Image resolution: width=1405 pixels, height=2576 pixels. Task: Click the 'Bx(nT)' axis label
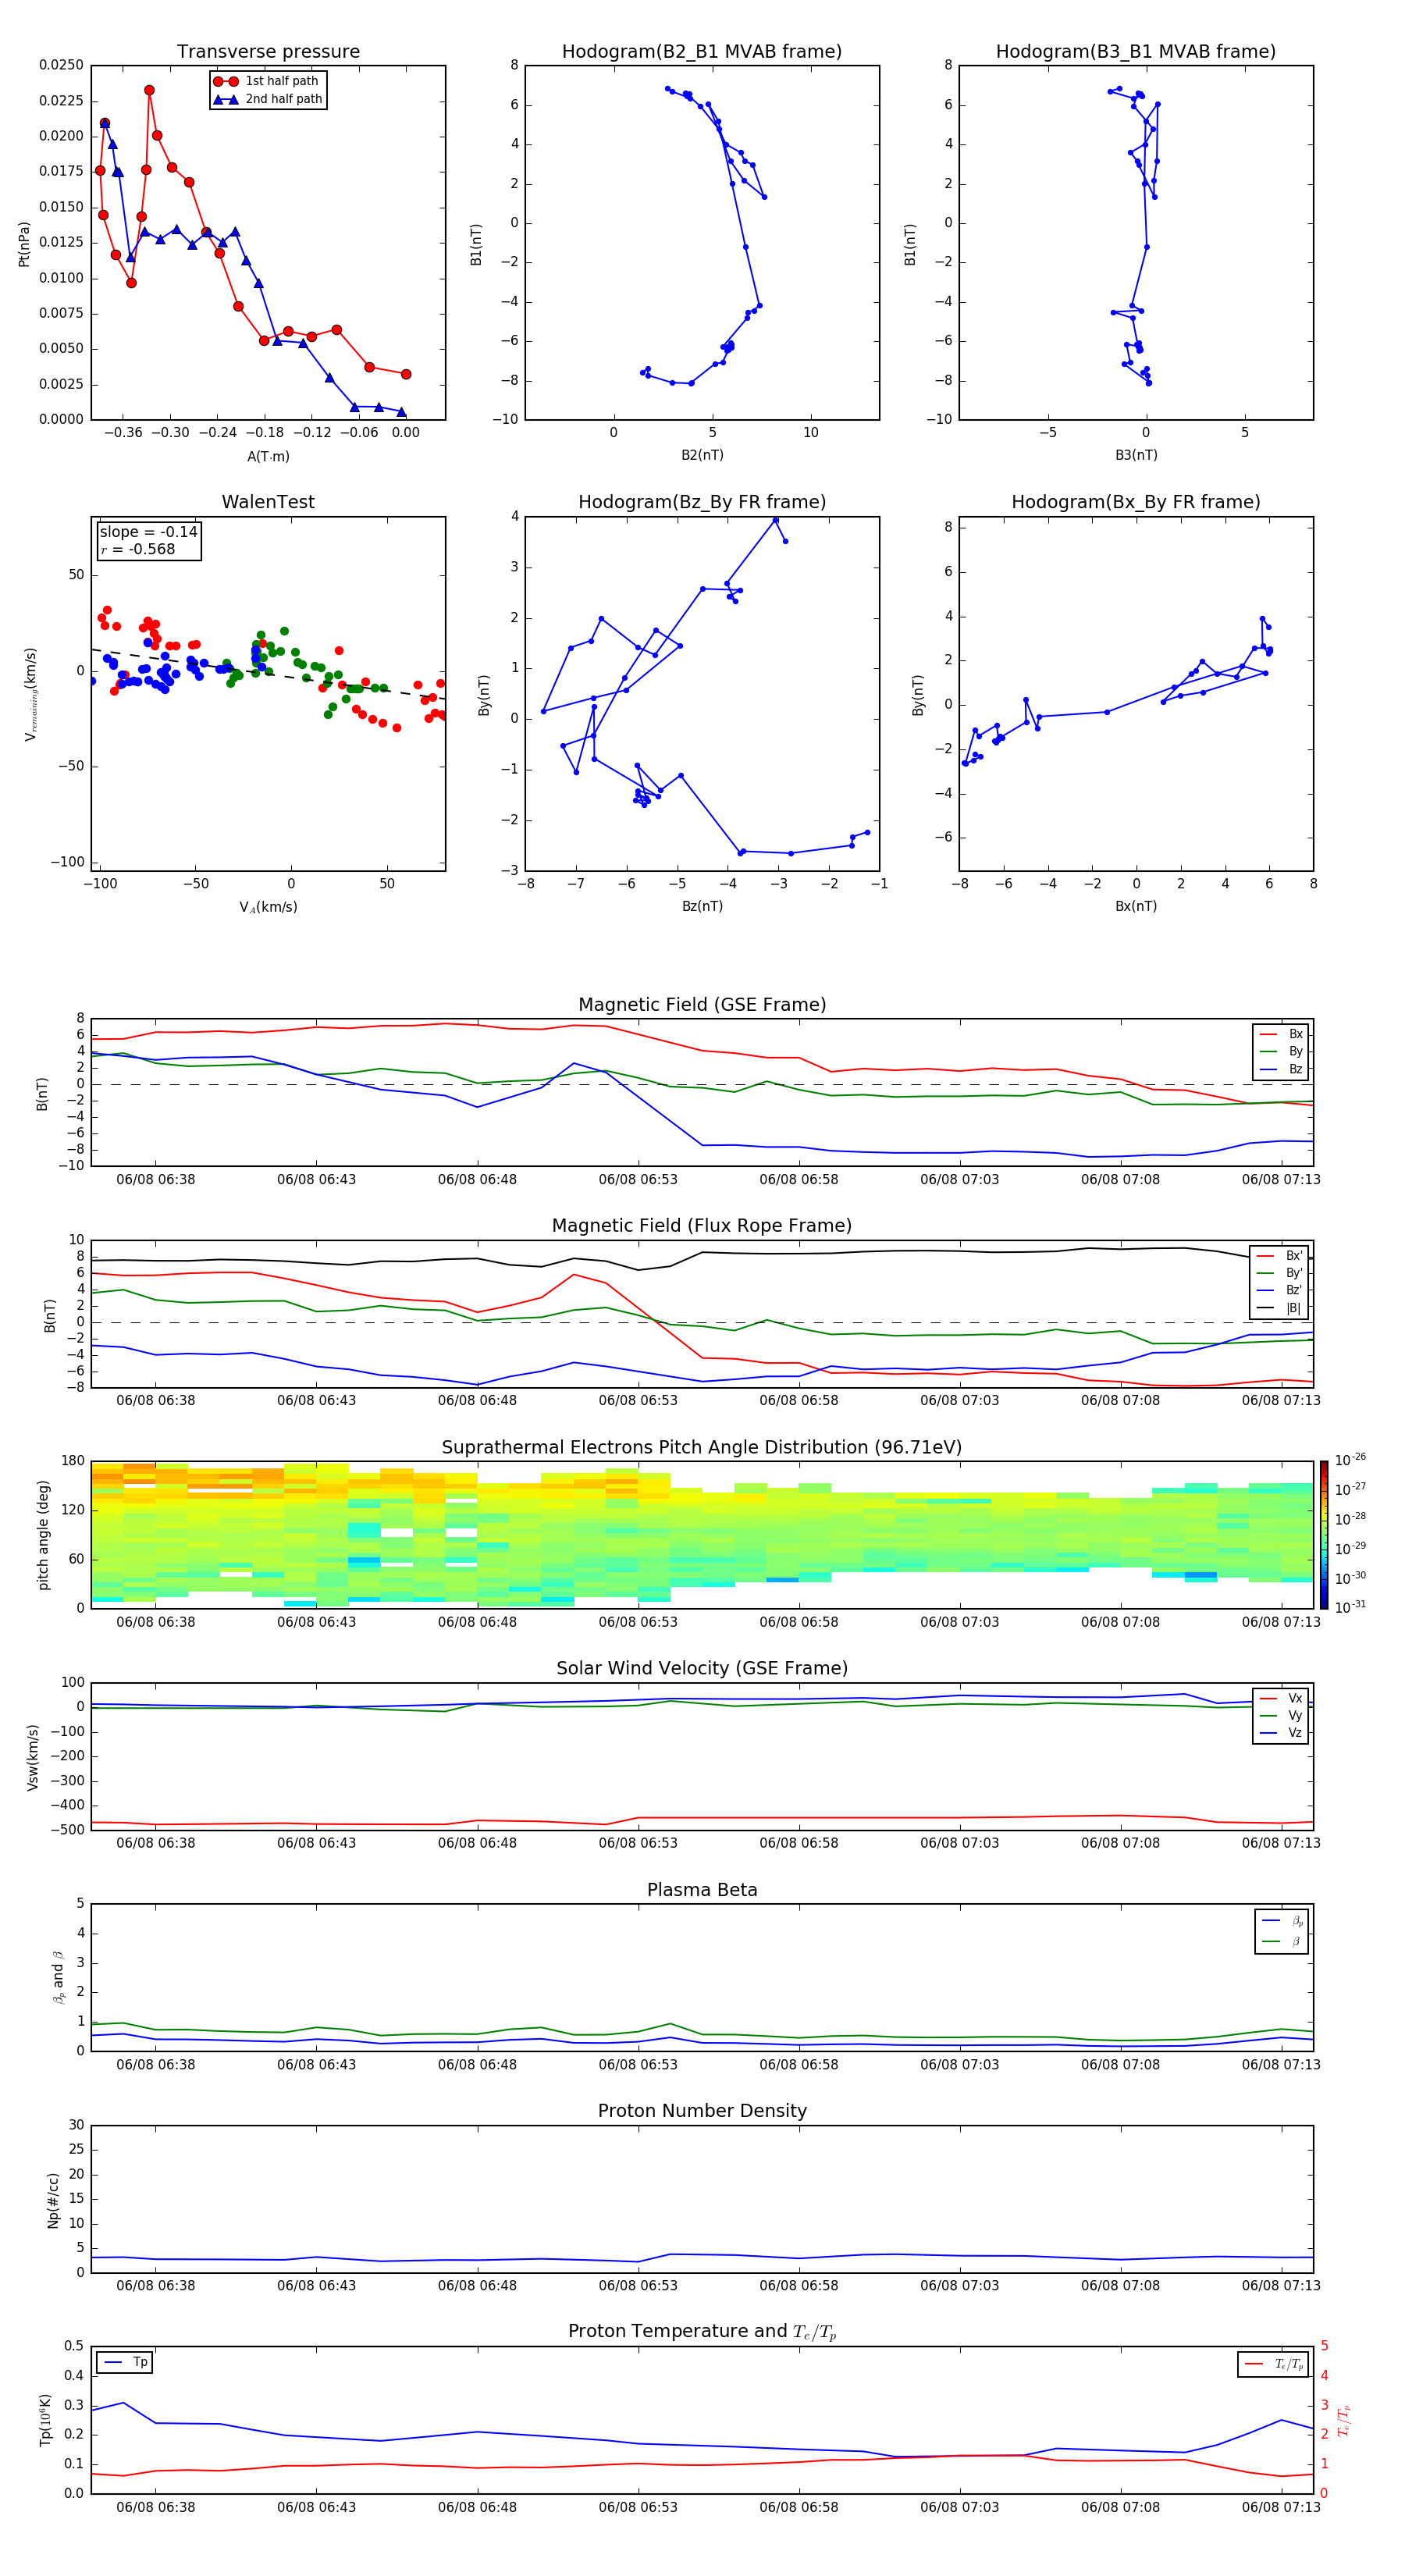(x=1136, y=906)
